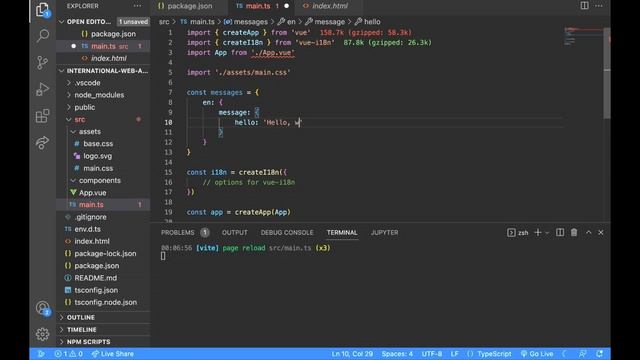
Task: Click the remote window status bar icon
Action: click(41, 354)
